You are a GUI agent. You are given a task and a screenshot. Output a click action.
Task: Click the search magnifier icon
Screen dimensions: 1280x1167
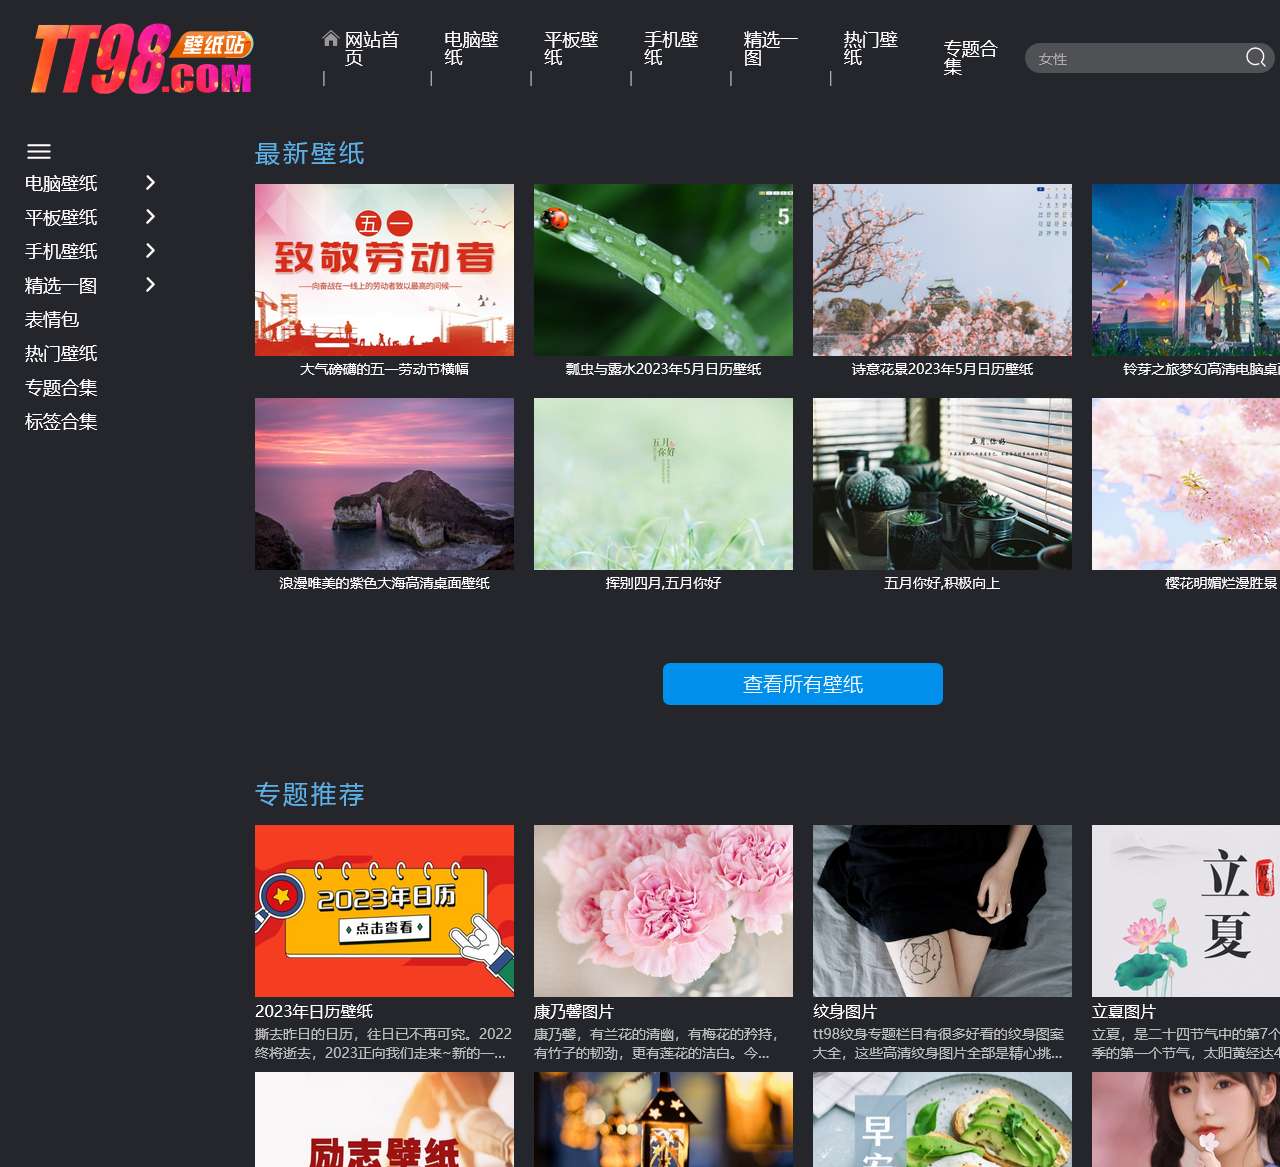tap(1254, 58)
